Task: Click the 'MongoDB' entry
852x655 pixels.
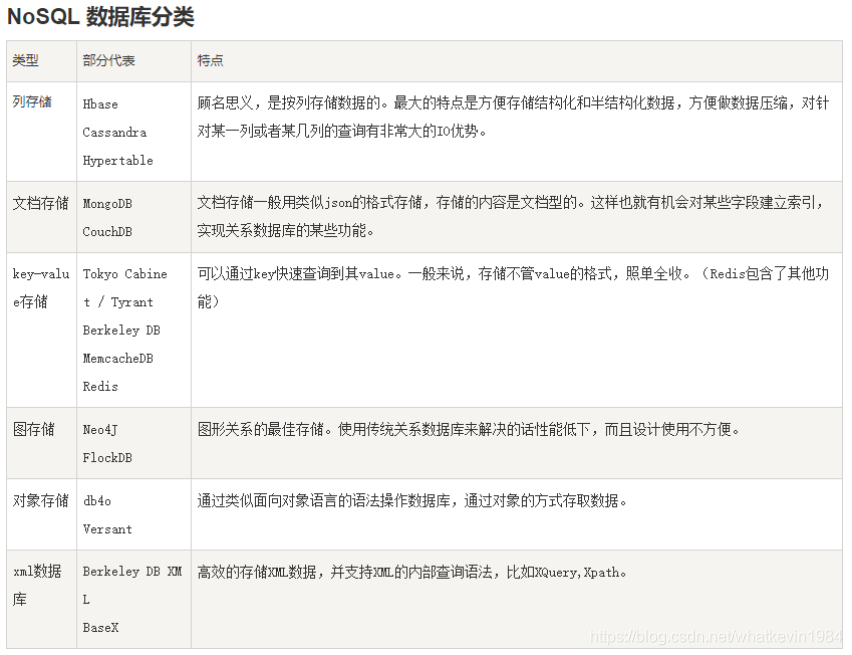Action: click(x=107, y=203)
